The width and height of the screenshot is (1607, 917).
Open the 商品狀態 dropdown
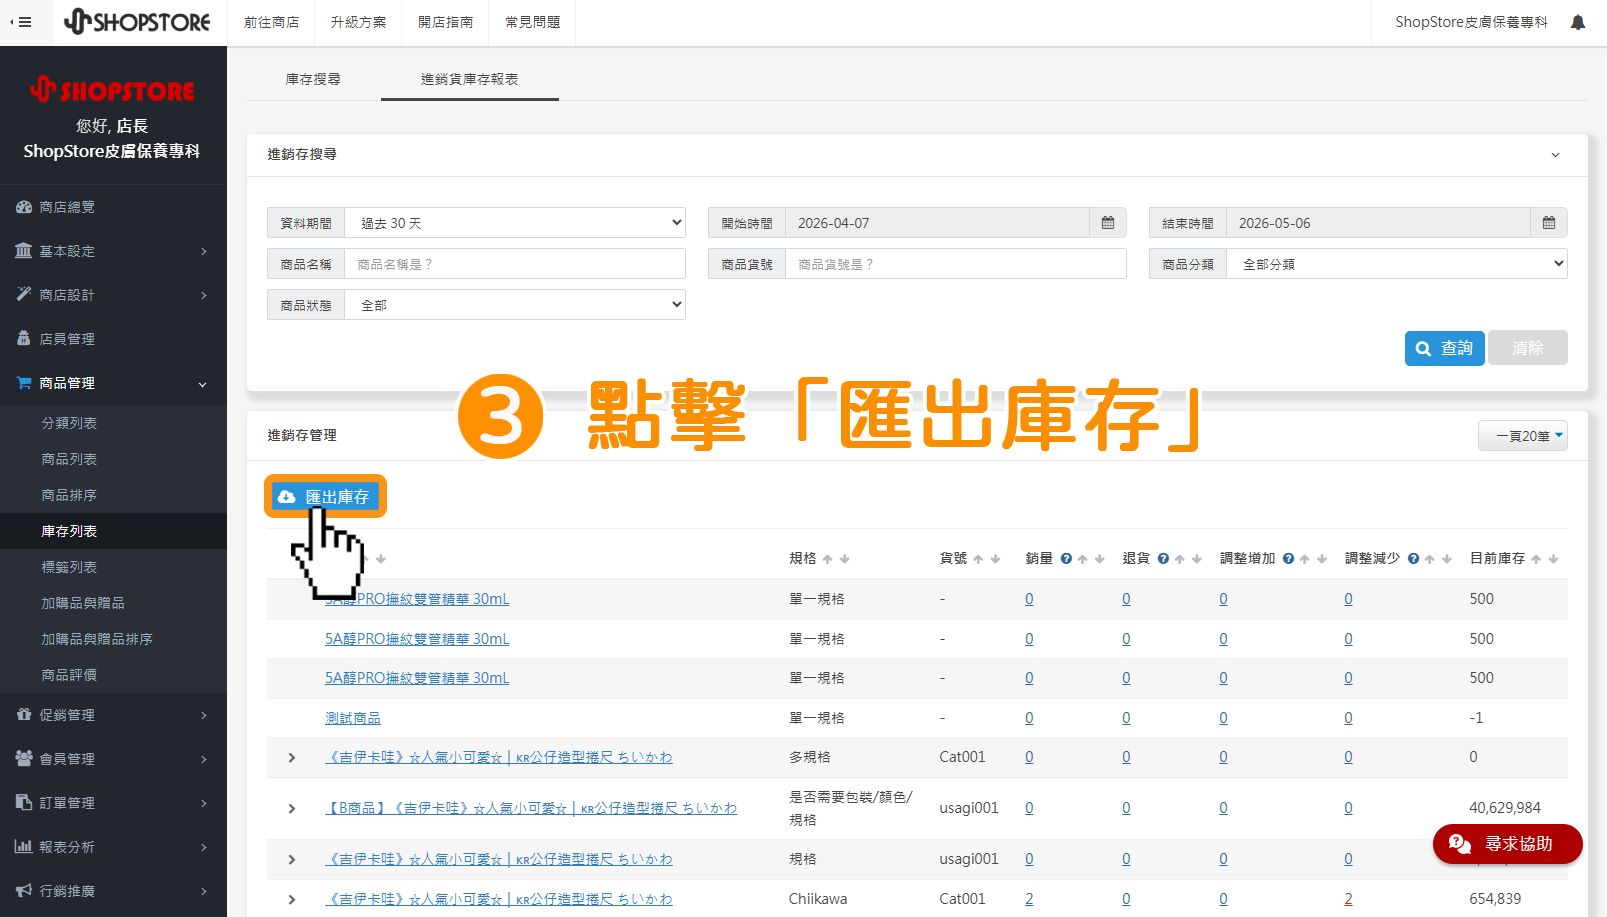(515, 305)
